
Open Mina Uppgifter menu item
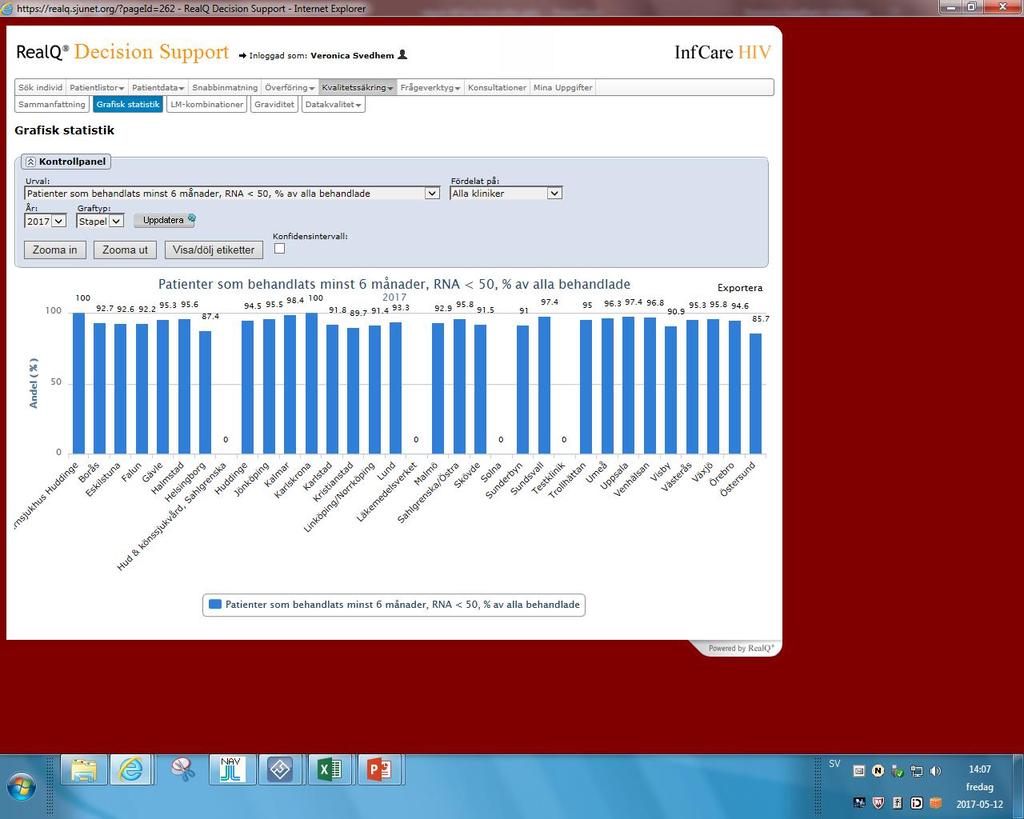562,88
